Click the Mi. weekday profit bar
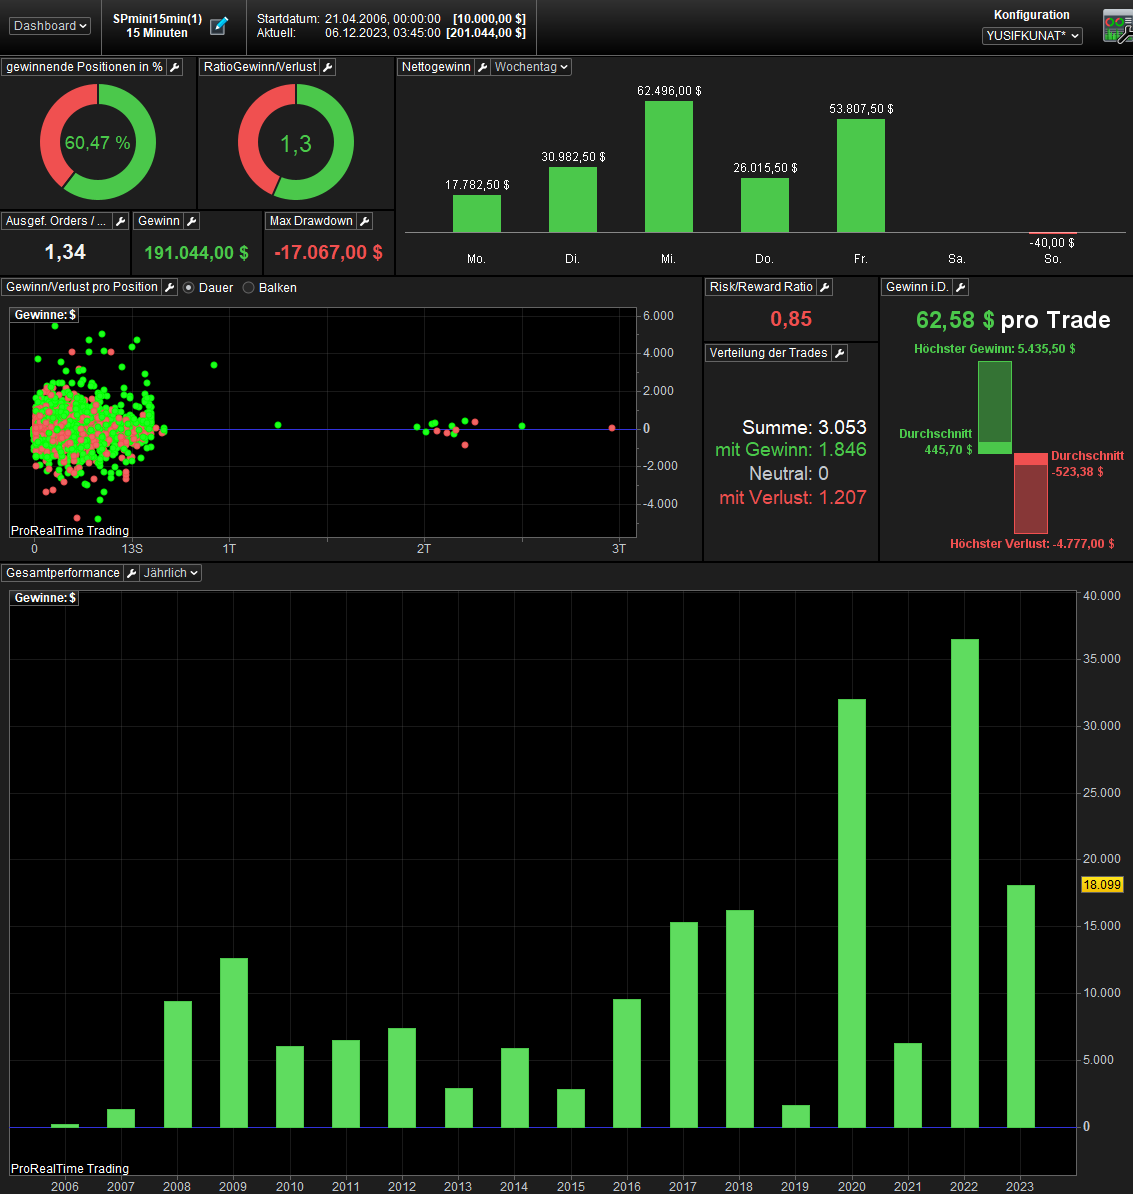Screen dimensions: 1133x1194 click(x=669, y=167)
